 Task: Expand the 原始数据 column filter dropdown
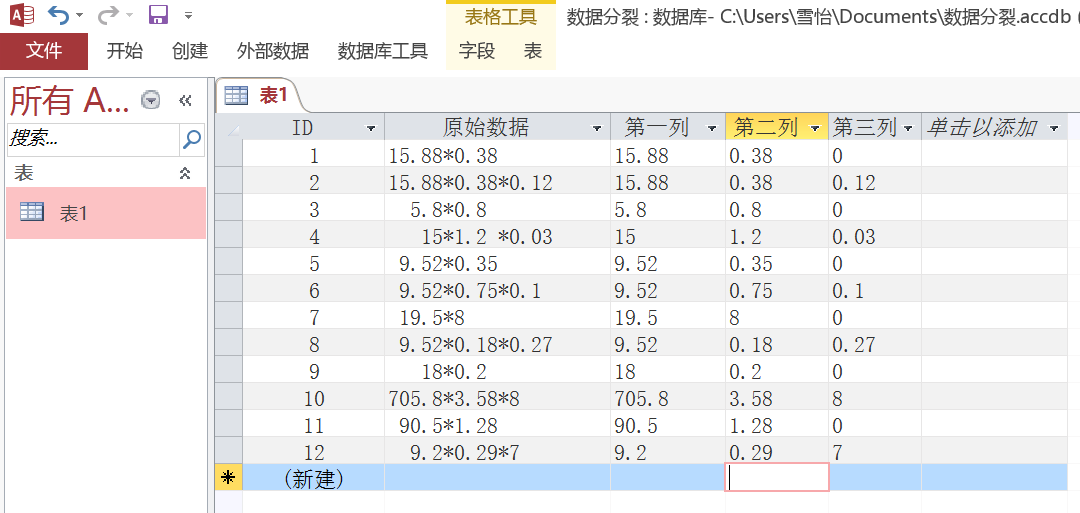[x=598, y=128]
